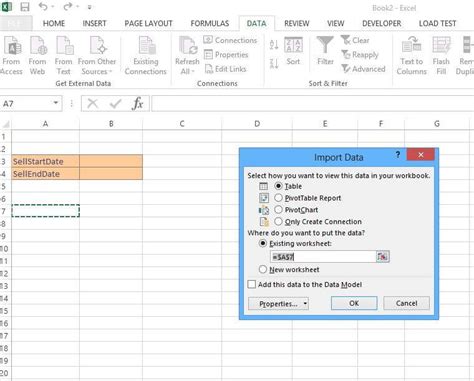Open the From Other Sources dropdown
Screen dimensions: 474x381
pos(97,56)
